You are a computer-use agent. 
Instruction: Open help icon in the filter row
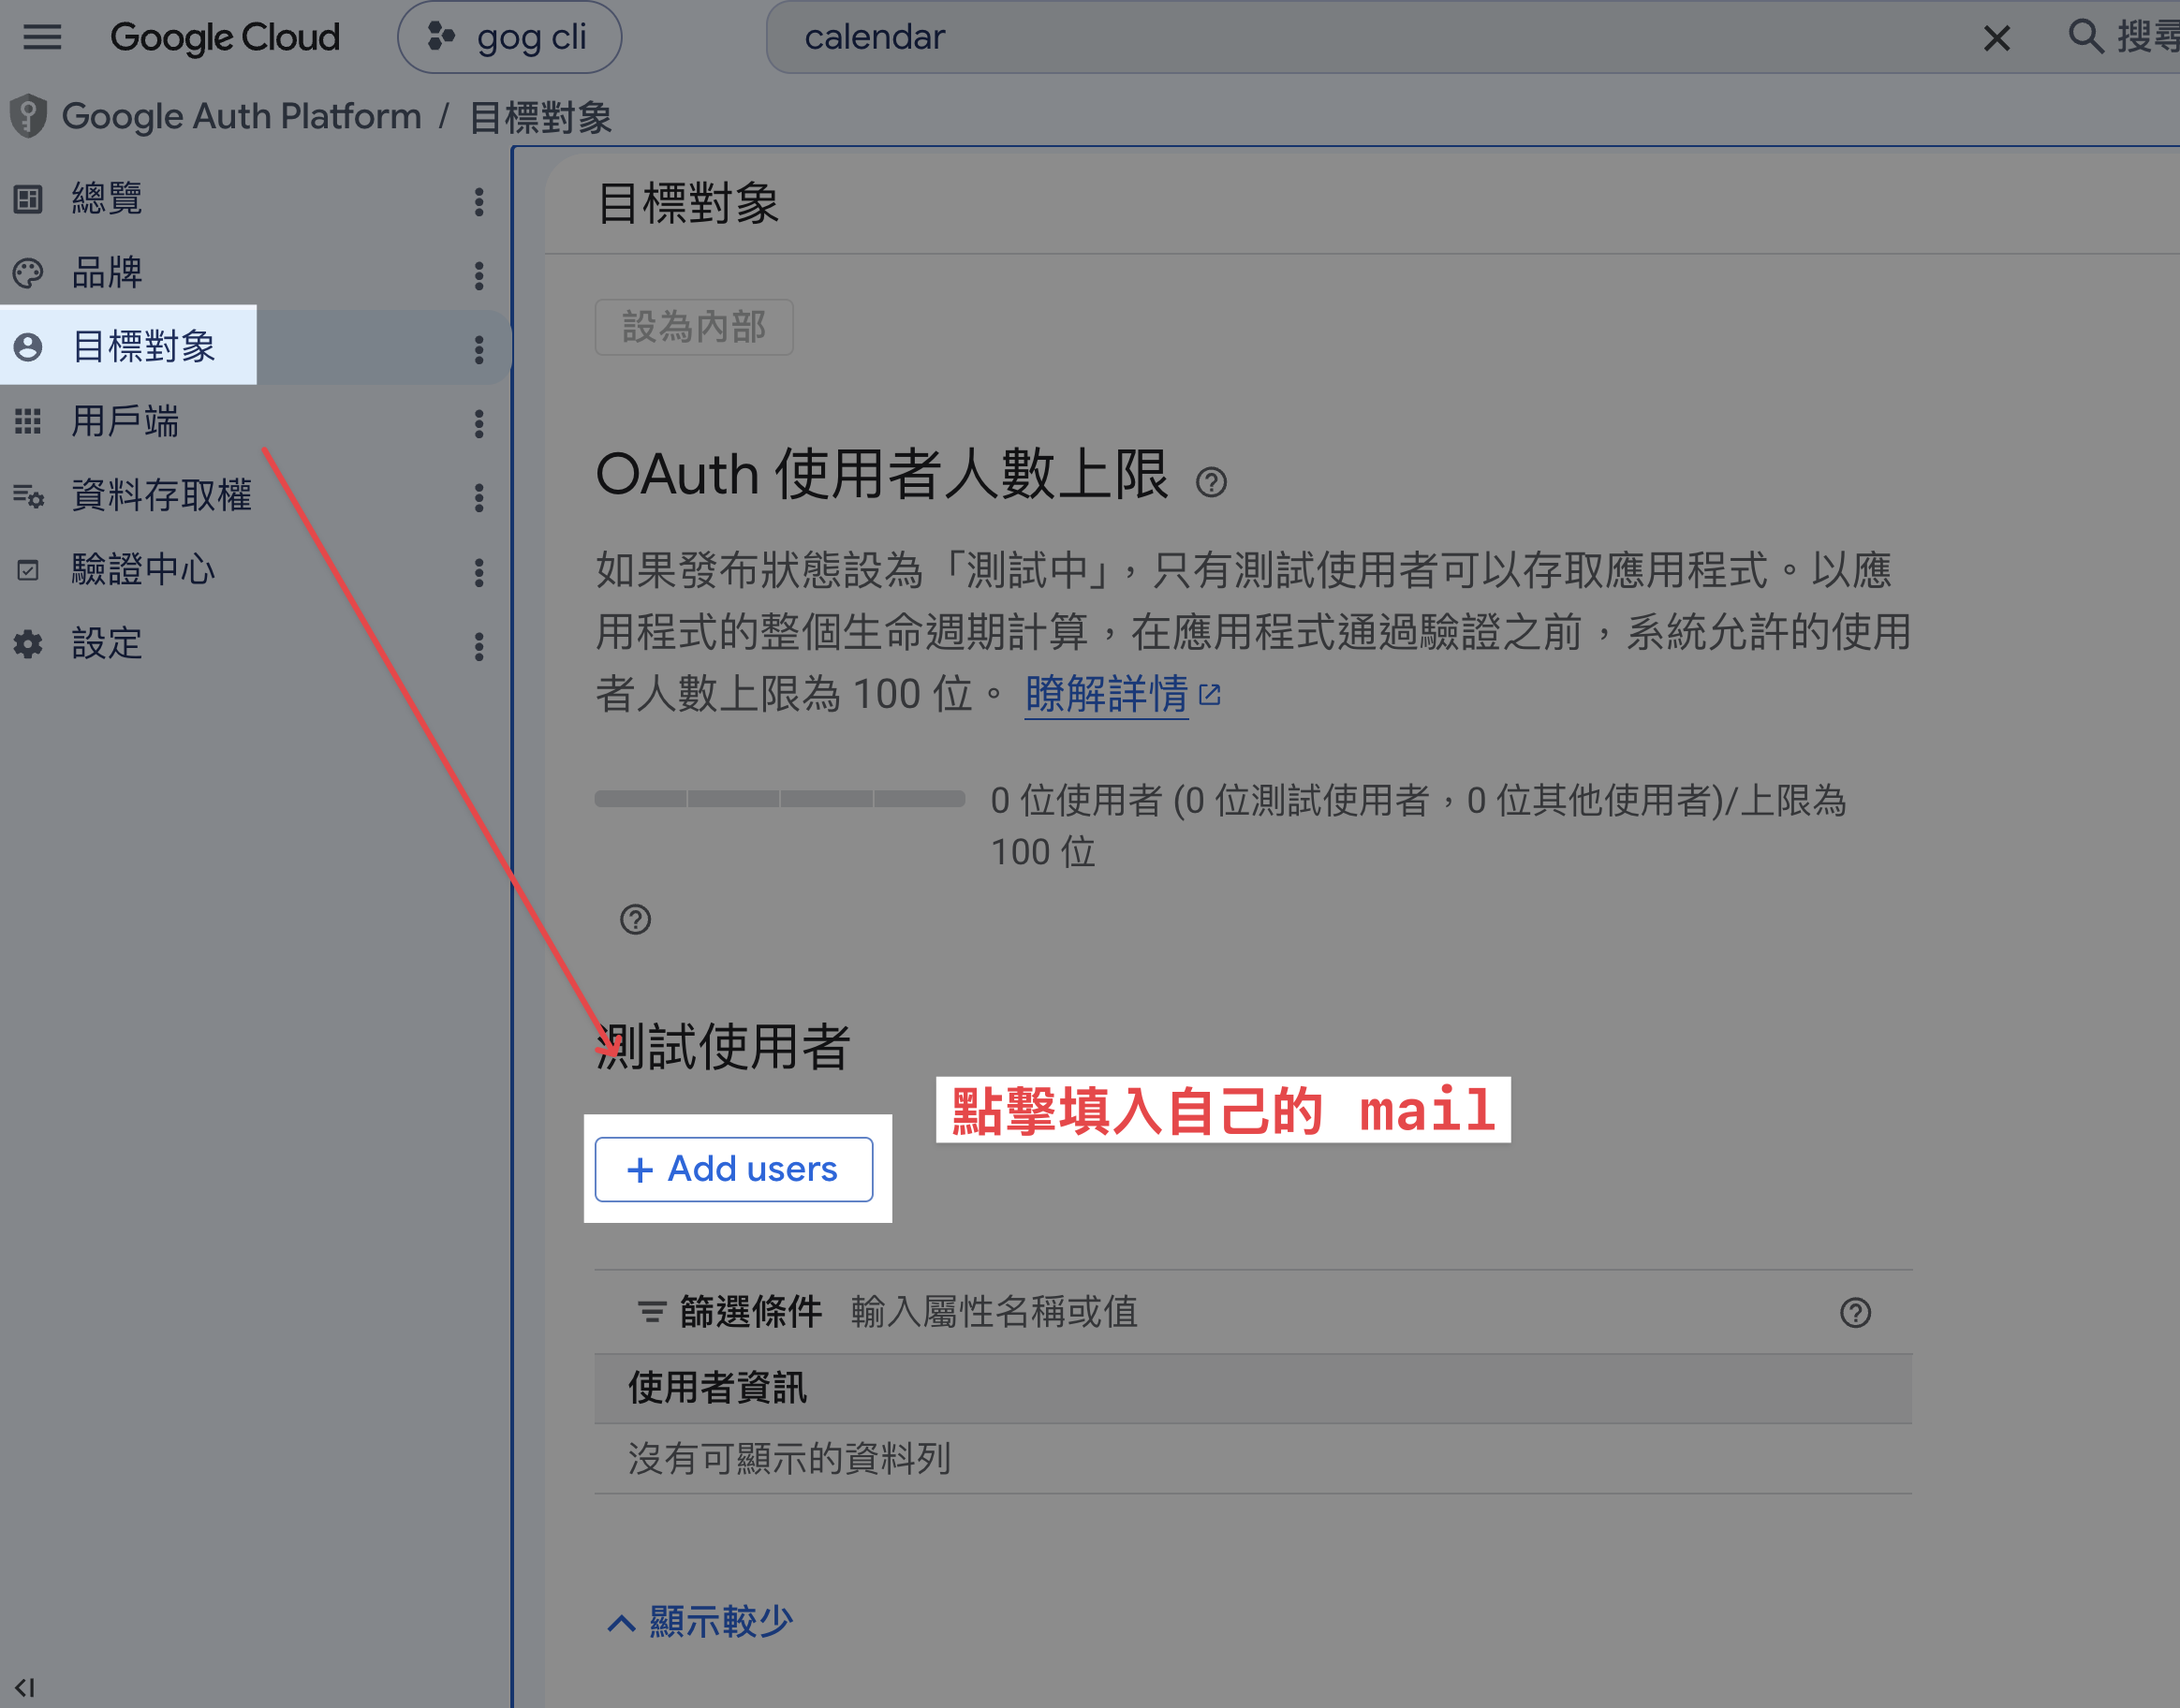(1855, 1313)
